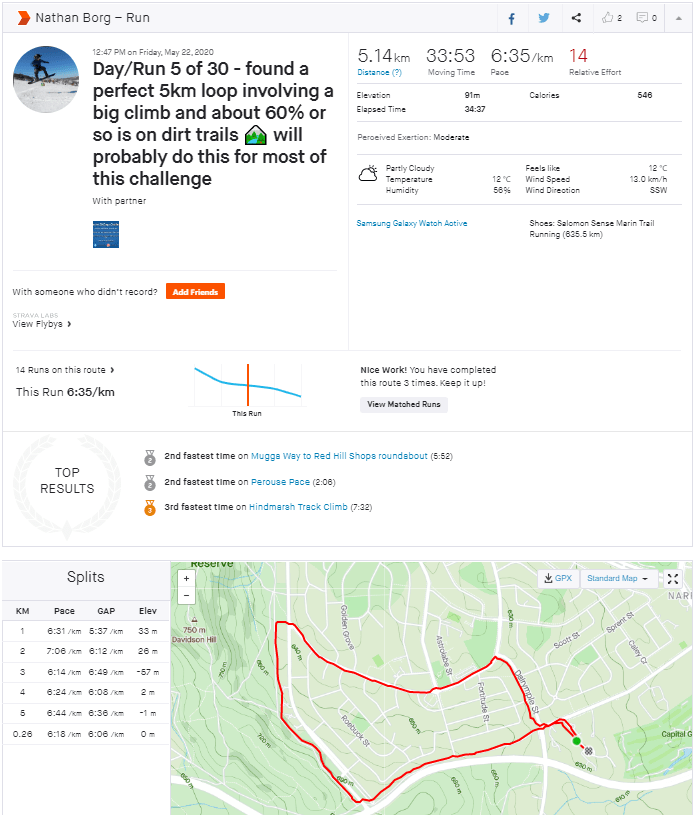Expand 14 Runs on this route

click(x=65, y=370)
